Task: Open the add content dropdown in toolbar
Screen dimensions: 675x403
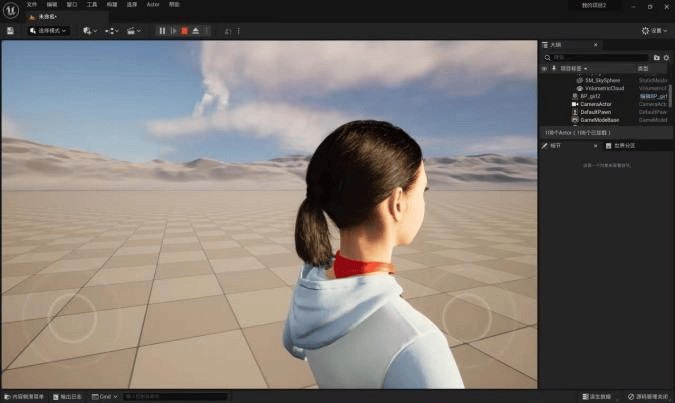Action: click(89, 31)
